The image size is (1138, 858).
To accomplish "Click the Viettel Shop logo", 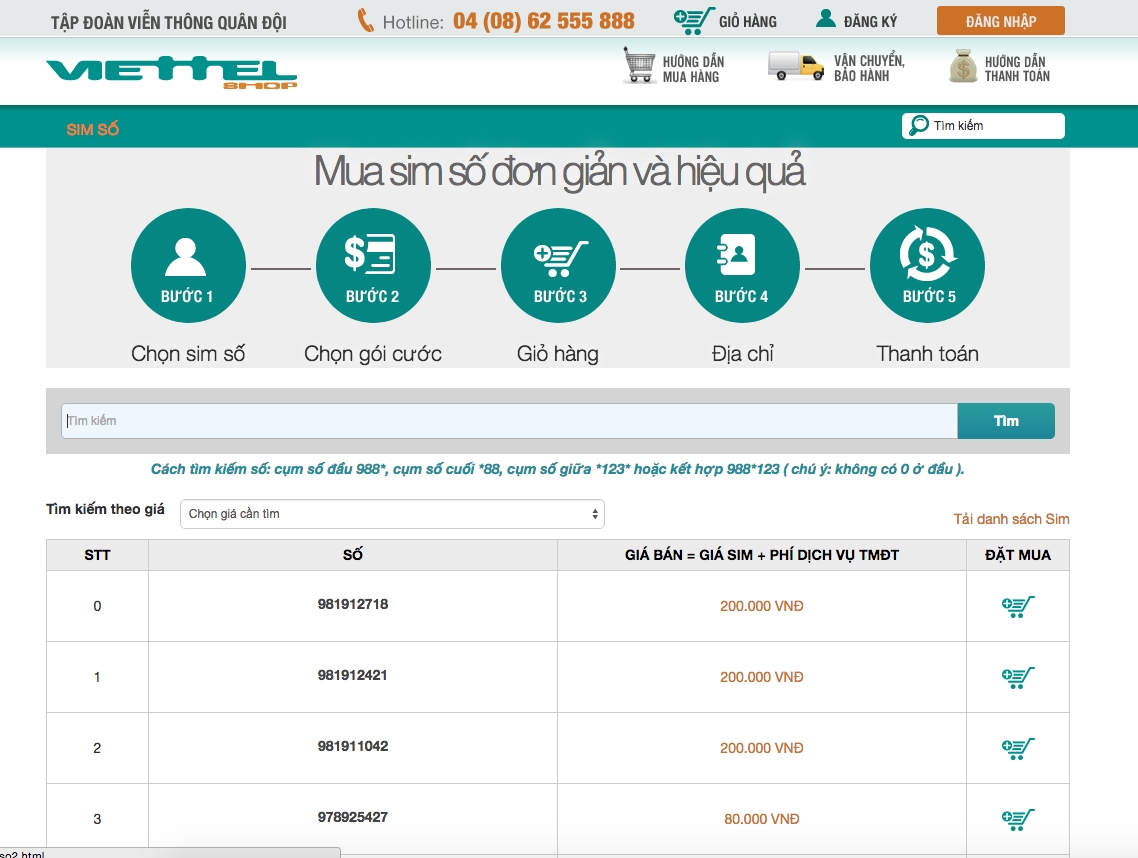I will click(x=171, y=72).
